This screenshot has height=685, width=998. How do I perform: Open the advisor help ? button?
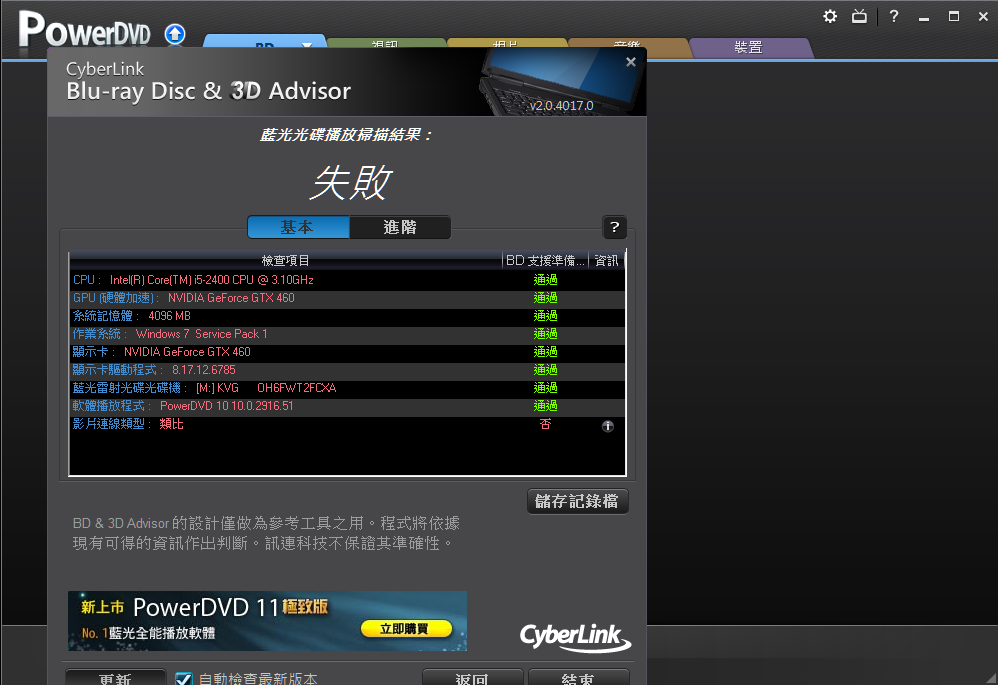pyautogui.click(x=614, y=227)
